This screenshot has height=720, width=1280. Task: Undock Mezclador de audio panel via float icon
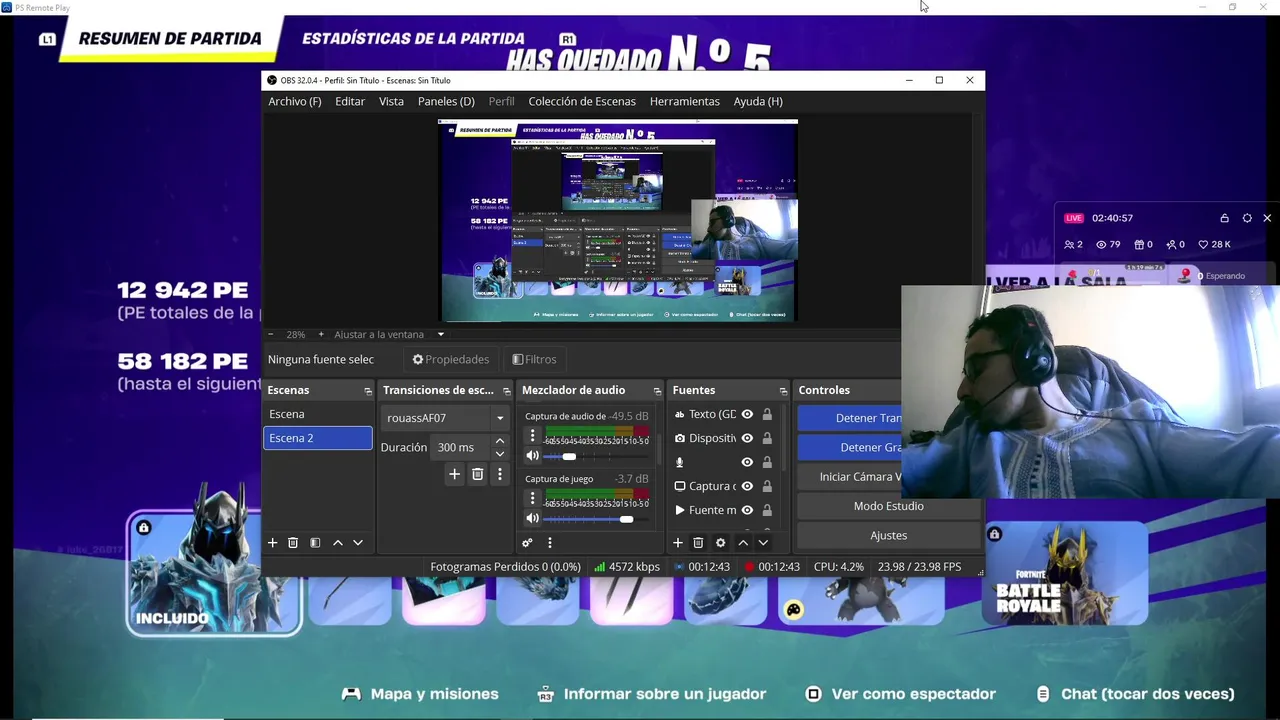coord(657,391)
